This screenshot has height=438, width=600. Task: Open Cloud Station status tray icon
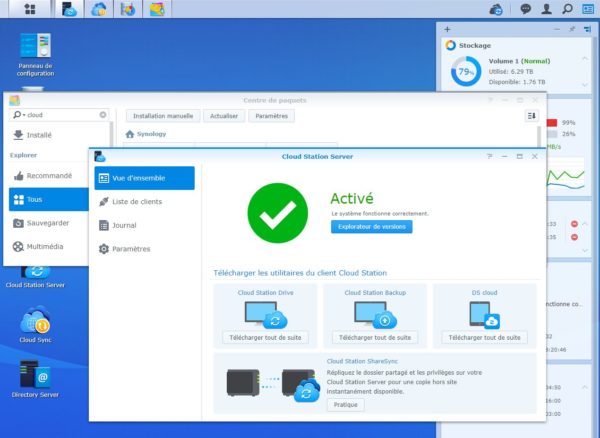click(x=496, y=9)
